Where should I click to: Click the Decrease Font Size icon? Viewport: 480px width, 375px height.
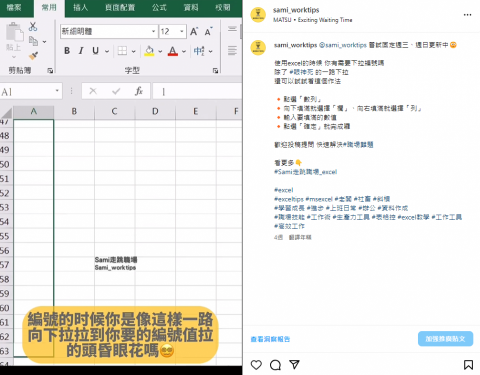(209, 31)
